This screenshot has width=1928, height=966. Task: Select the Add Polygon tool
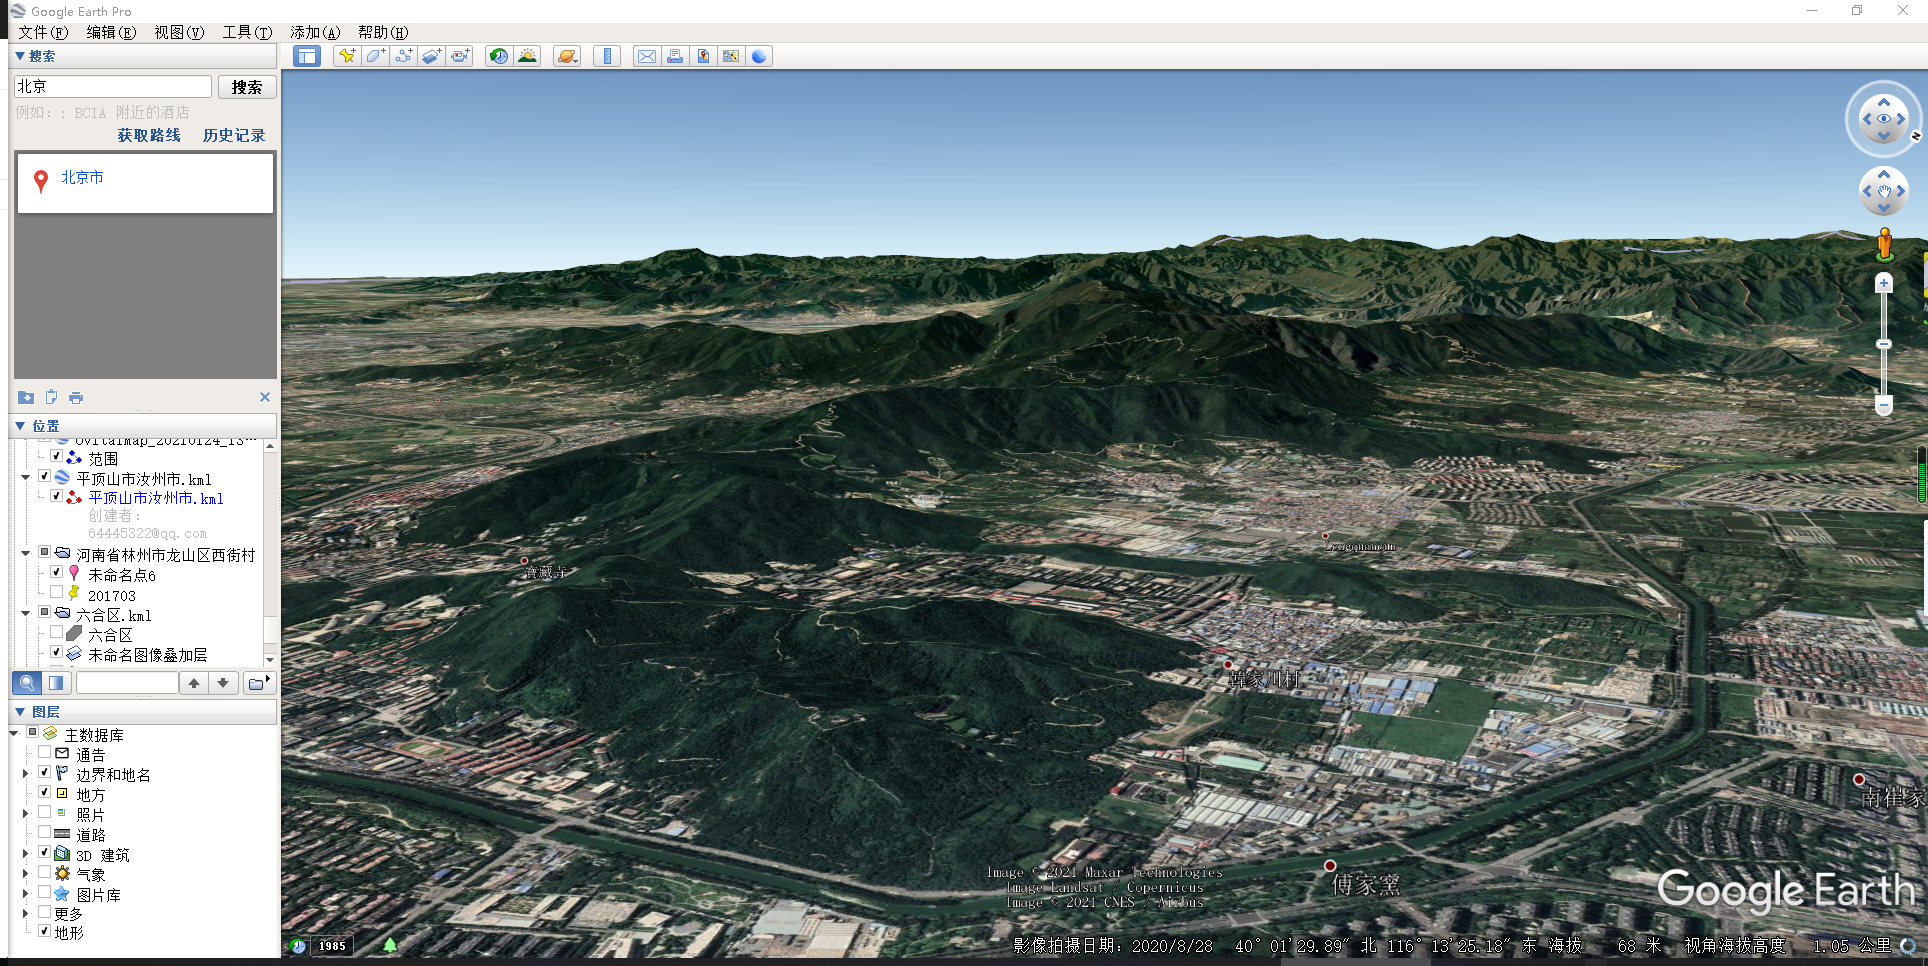coord(375,56)
